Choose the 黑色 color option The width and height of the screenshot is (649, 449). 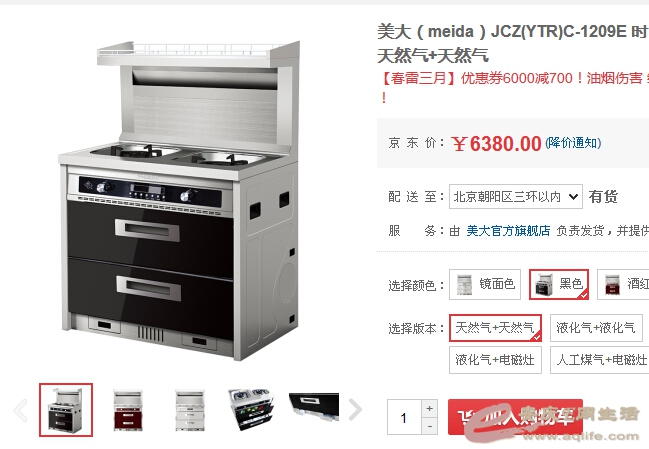pyautogui.click(x=559, y=284)
